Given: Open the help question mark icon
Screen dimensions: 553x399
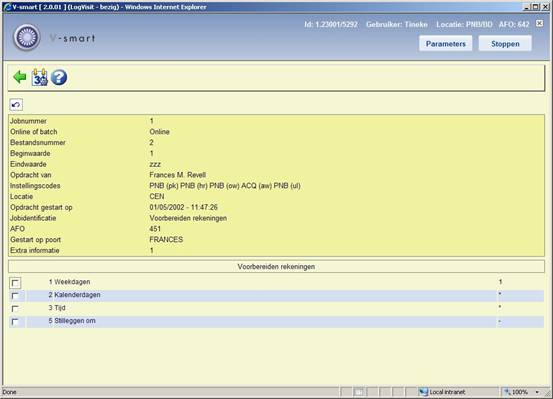Looking at the screenshot, I should (59, 77).
